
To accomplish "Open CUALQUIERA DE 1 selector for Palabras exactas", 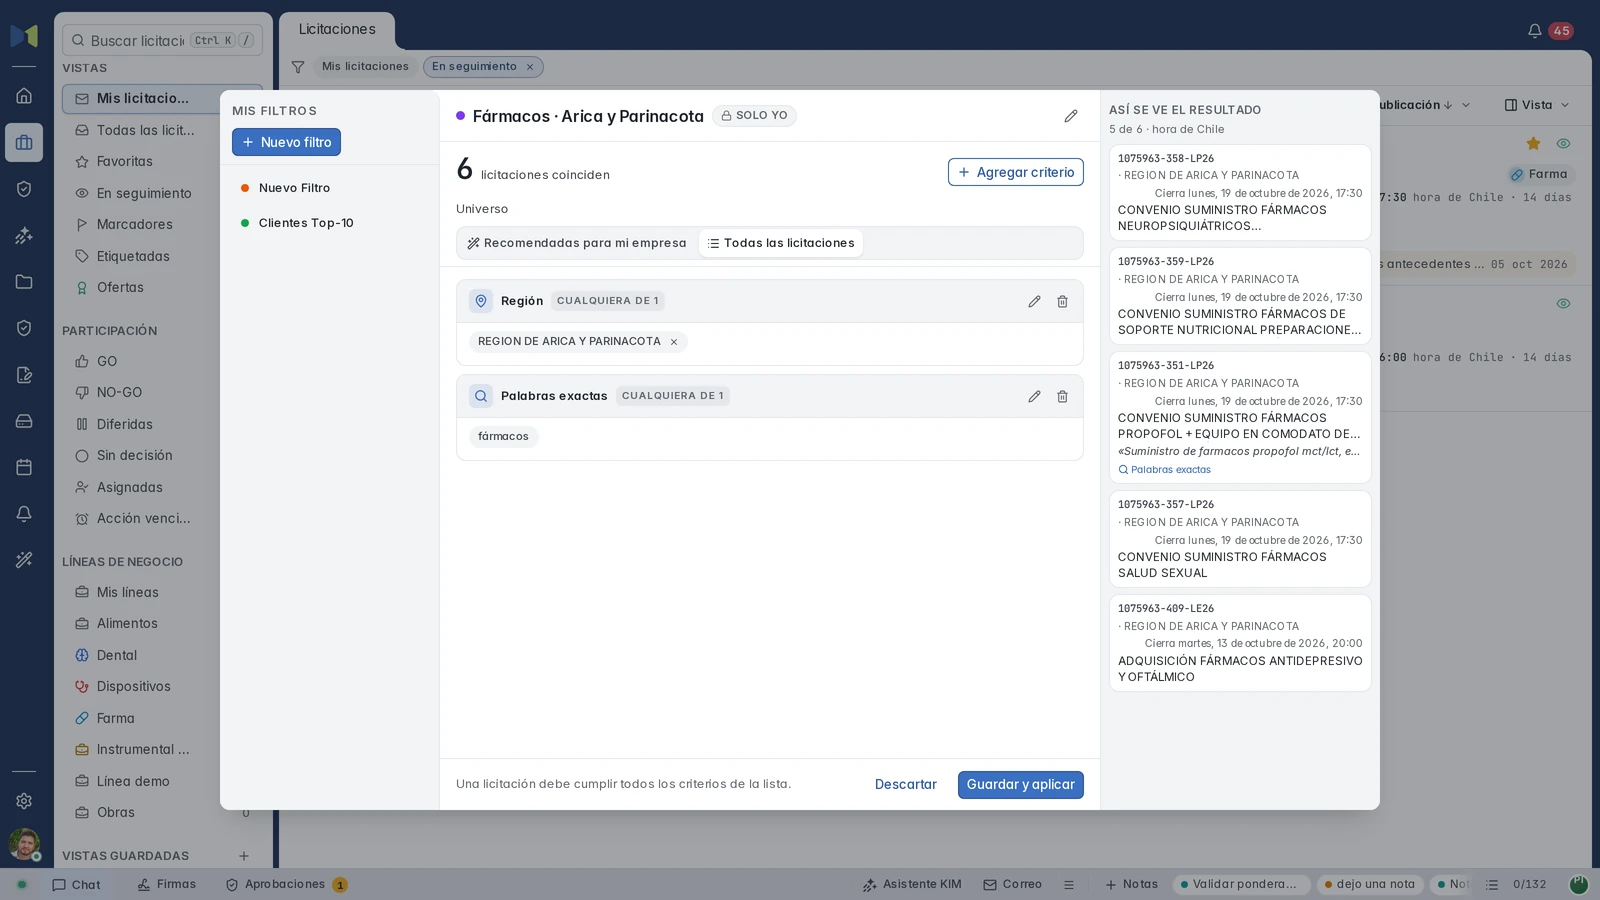I will tap(672, 396).
